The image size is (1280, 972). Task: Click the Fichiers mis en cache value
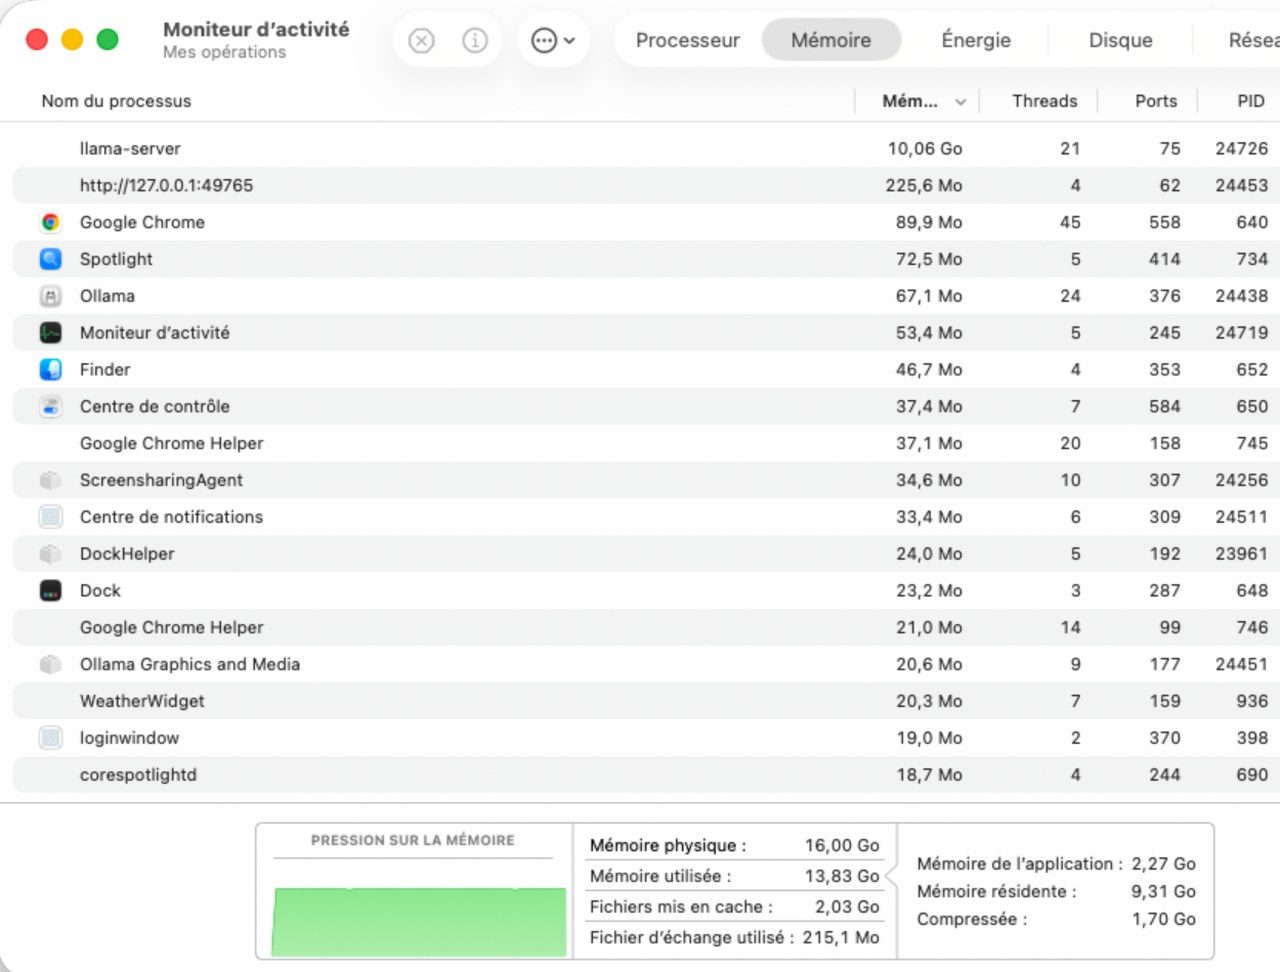[847, 907]
